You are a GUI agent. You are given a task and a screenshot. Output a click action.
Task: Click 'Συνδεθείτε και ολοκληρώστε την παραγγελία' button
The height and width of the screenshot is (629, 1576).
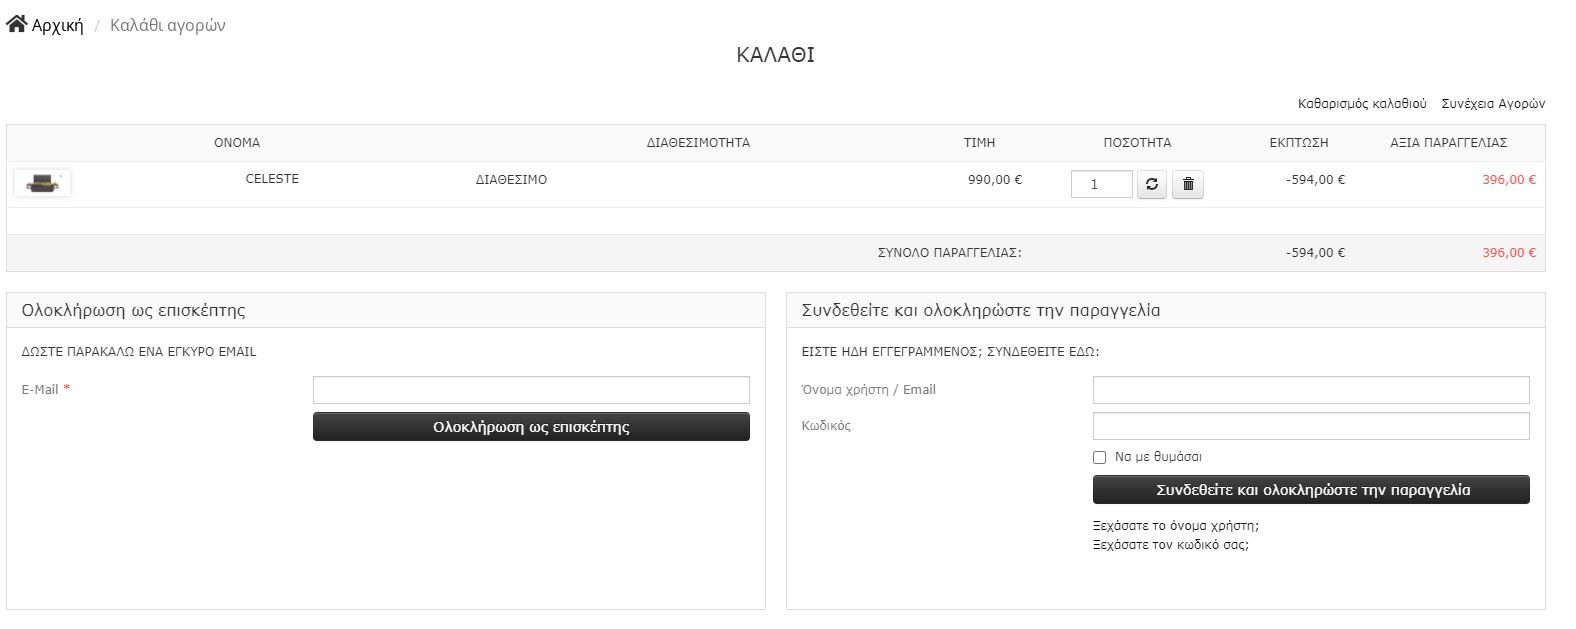[1311, 490]
